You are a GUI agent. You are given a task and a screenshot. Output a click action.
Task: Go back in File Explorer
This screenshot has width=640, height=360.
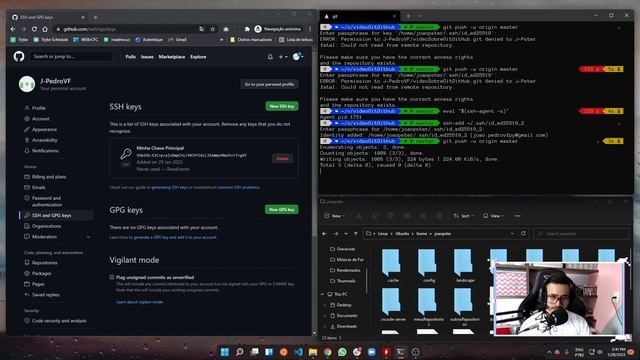click(324, 233)
